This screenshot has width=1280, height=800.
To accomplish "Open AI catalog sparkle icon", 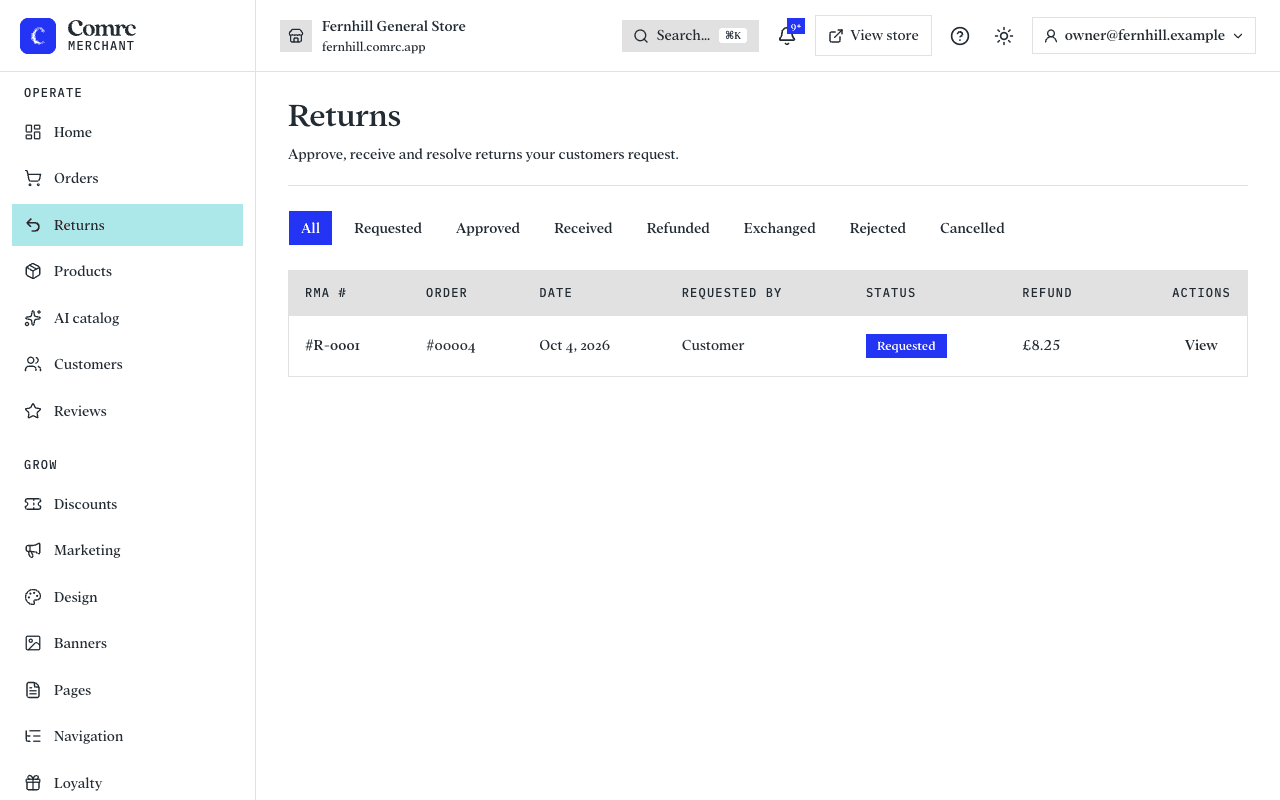I will 33,318.
